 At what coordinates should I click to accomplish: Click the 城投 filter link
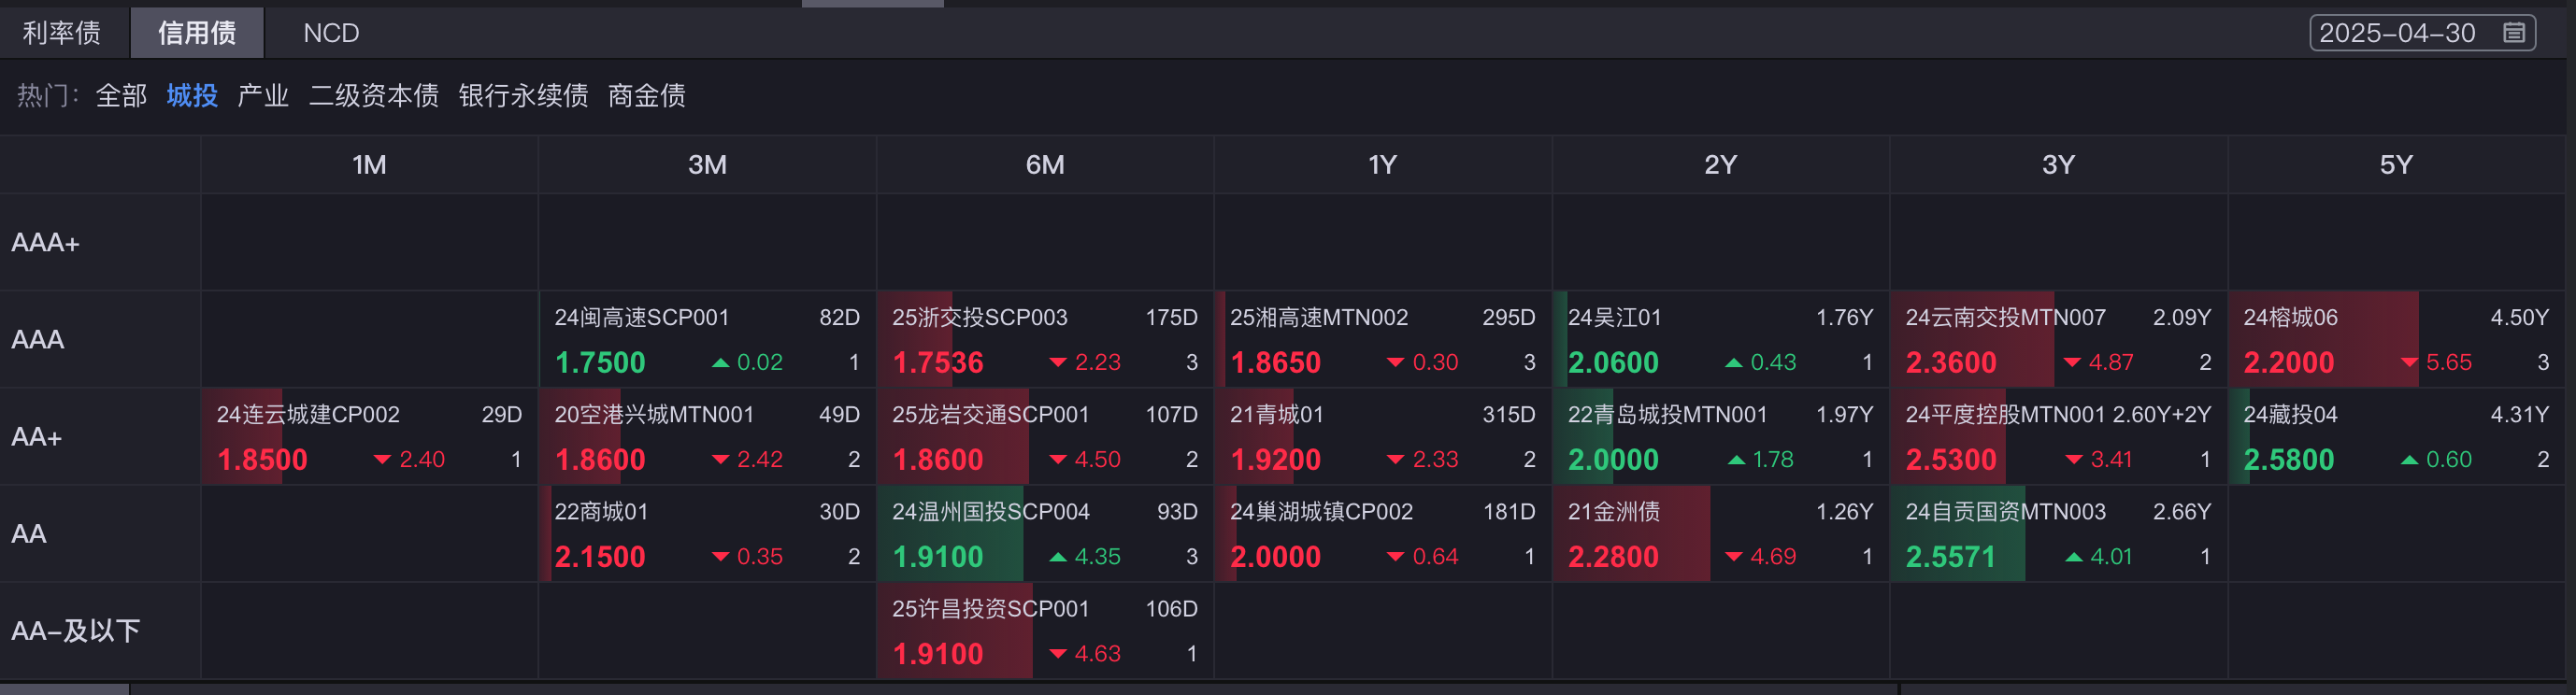click(192, 96)
